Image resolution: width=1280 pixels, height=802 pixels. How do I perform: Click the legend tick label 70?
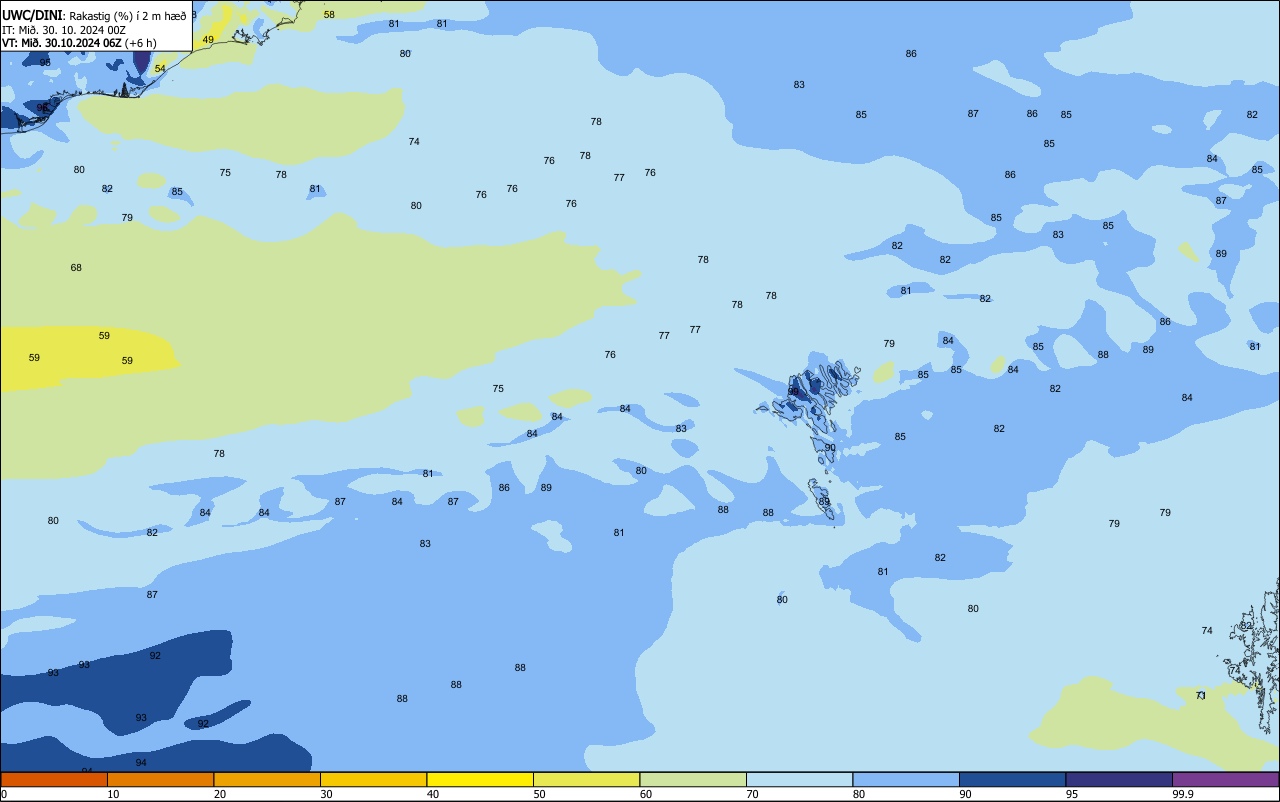pos(752,794)
